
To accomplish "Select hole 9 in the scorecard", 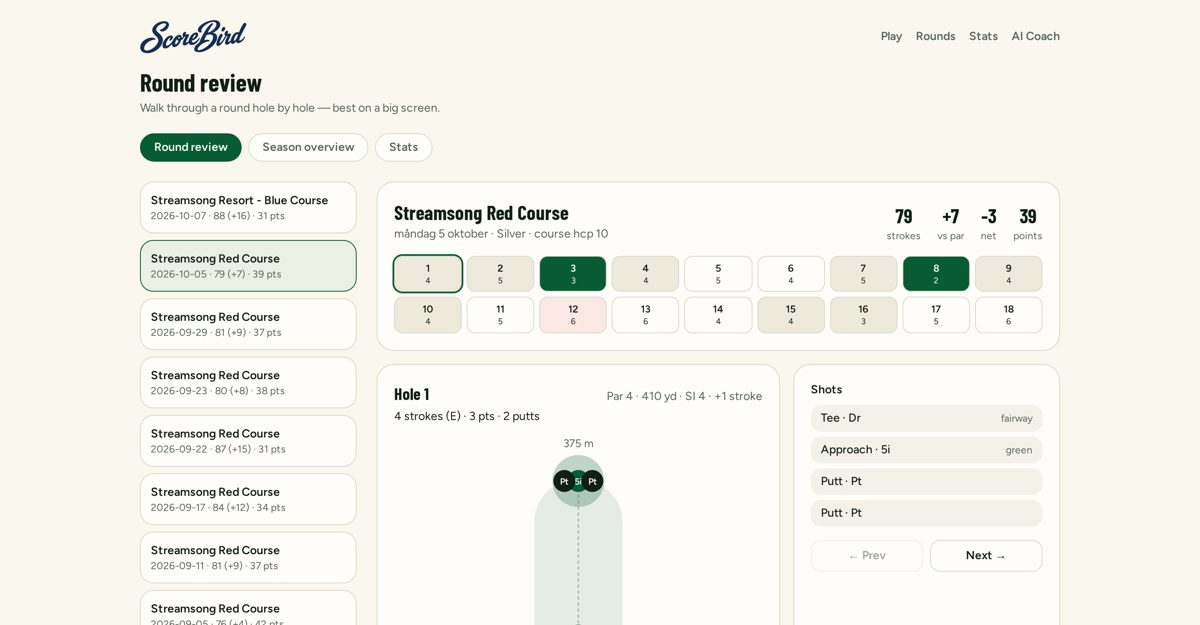I will pos(1008,274).
